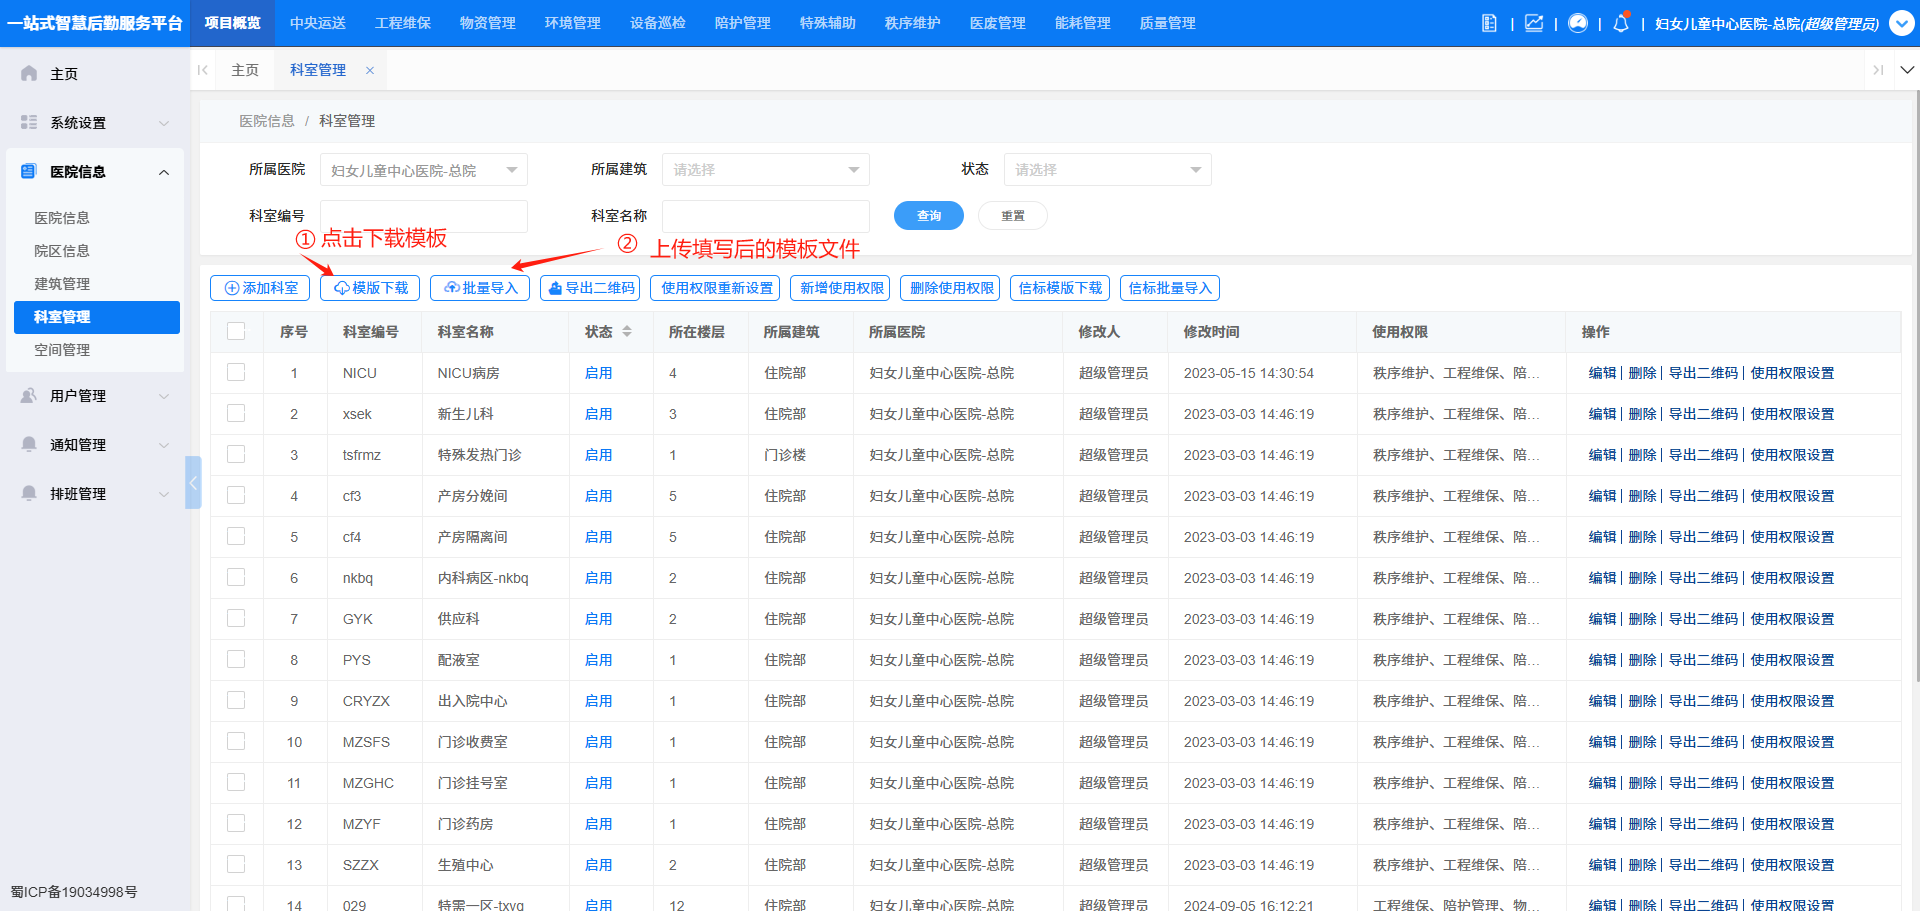Image resolution: width=1920 pixels, height=911 pixels.
Task: Click the 启用 status of CRYZX row
Action: 598,701
